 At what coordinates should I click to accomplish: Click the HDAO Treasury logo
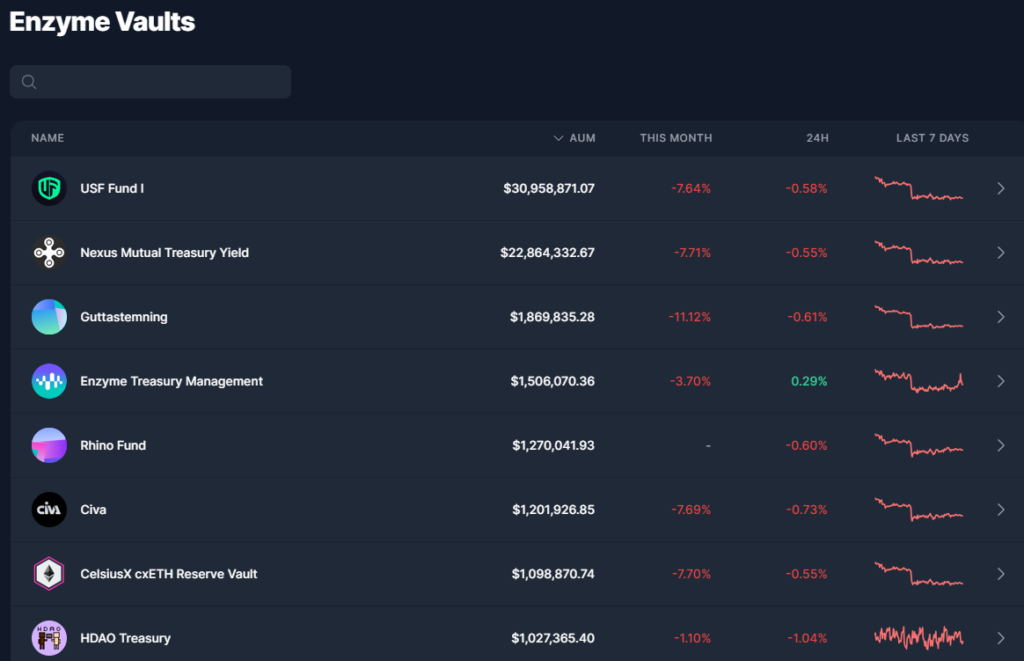pyautogui.click(x=49, y=638)
